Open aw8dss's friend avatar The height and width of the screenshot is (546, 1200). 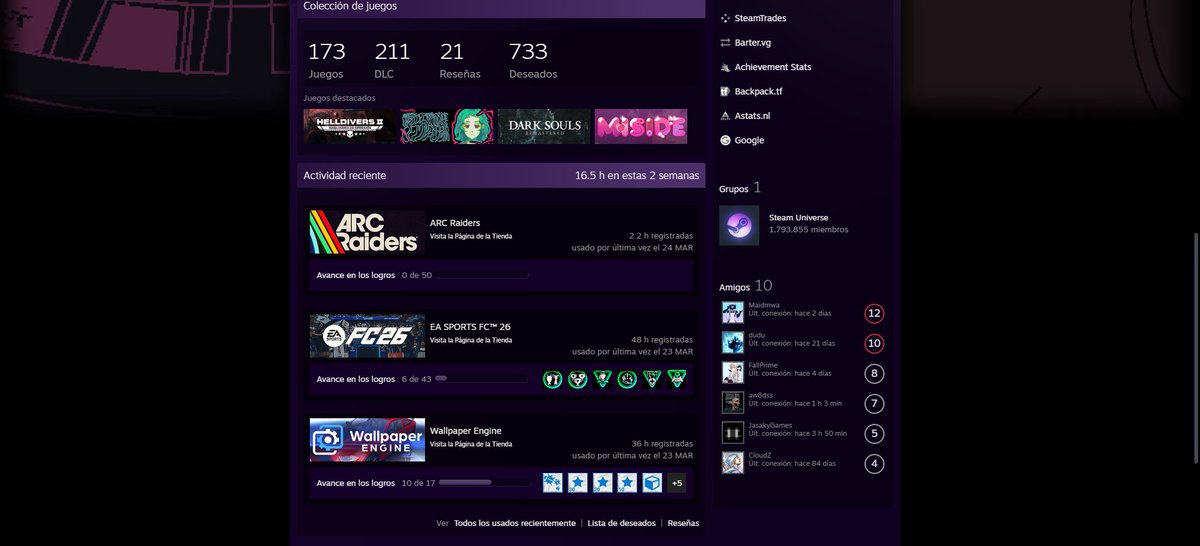click(x=733, y=402)
